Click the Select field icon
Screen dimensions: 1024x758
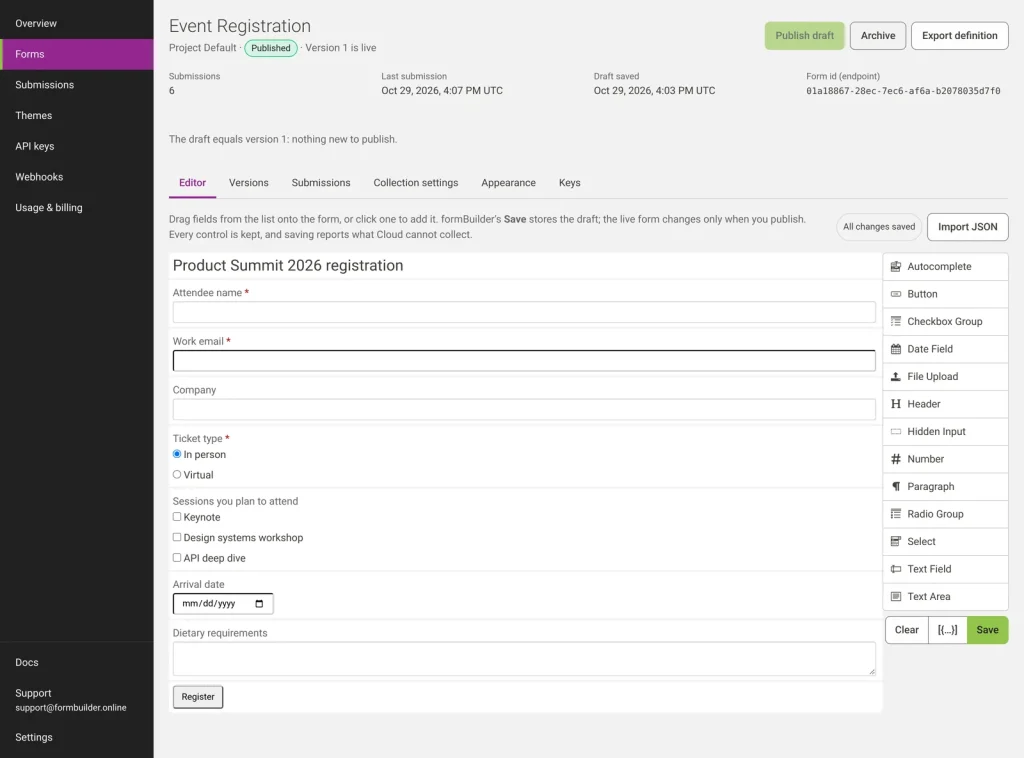click(x=895, y=541)
